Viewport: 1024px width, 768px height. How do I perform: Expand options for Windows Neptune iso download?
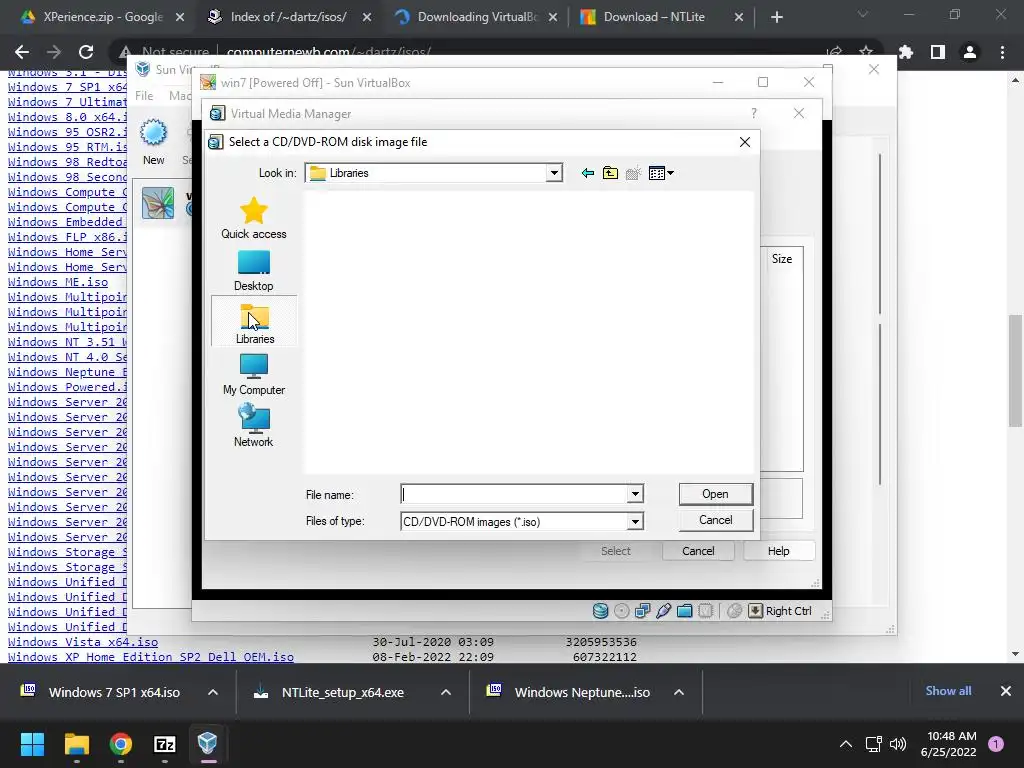[x=679, y=692]
